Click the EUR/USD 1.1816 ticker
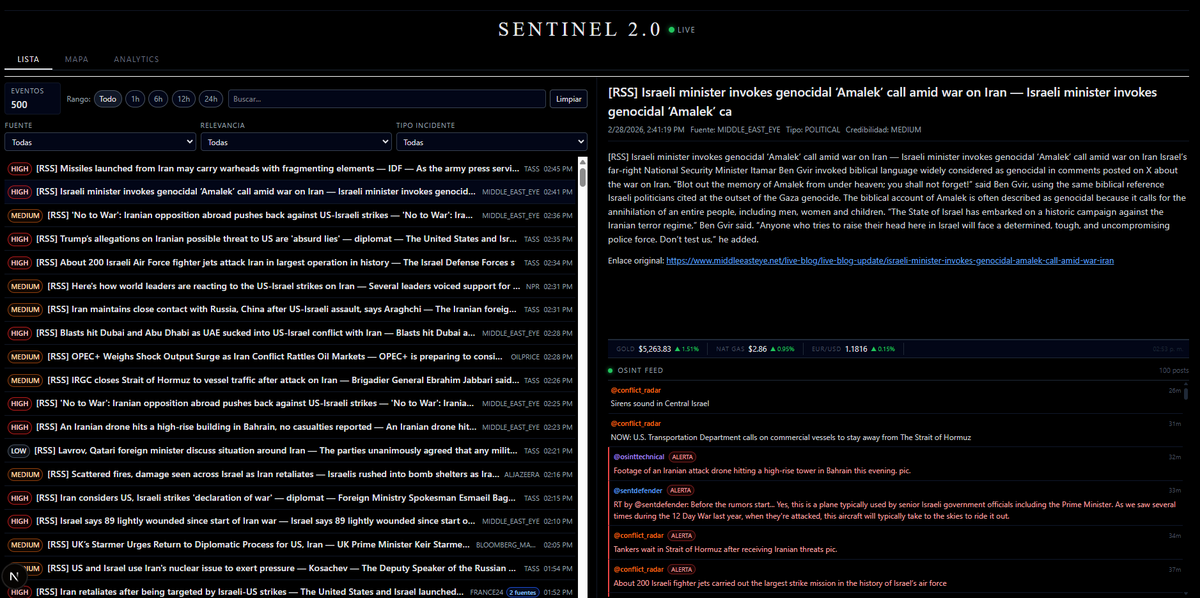 pos(854,349)
